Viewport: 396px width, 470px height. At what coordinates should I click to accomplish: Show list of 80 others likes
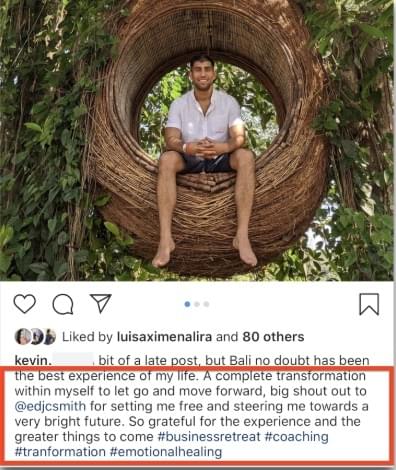click(273, 337)
